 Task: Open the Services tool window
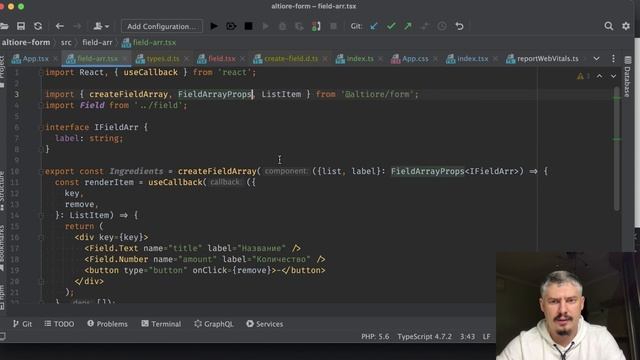click(265, 324)
